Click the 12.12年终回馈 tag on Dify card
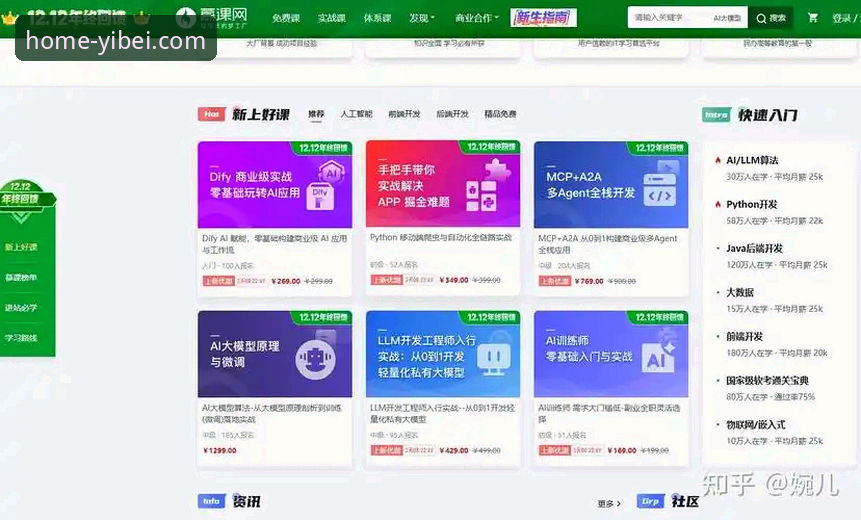 tap(323, 148)
